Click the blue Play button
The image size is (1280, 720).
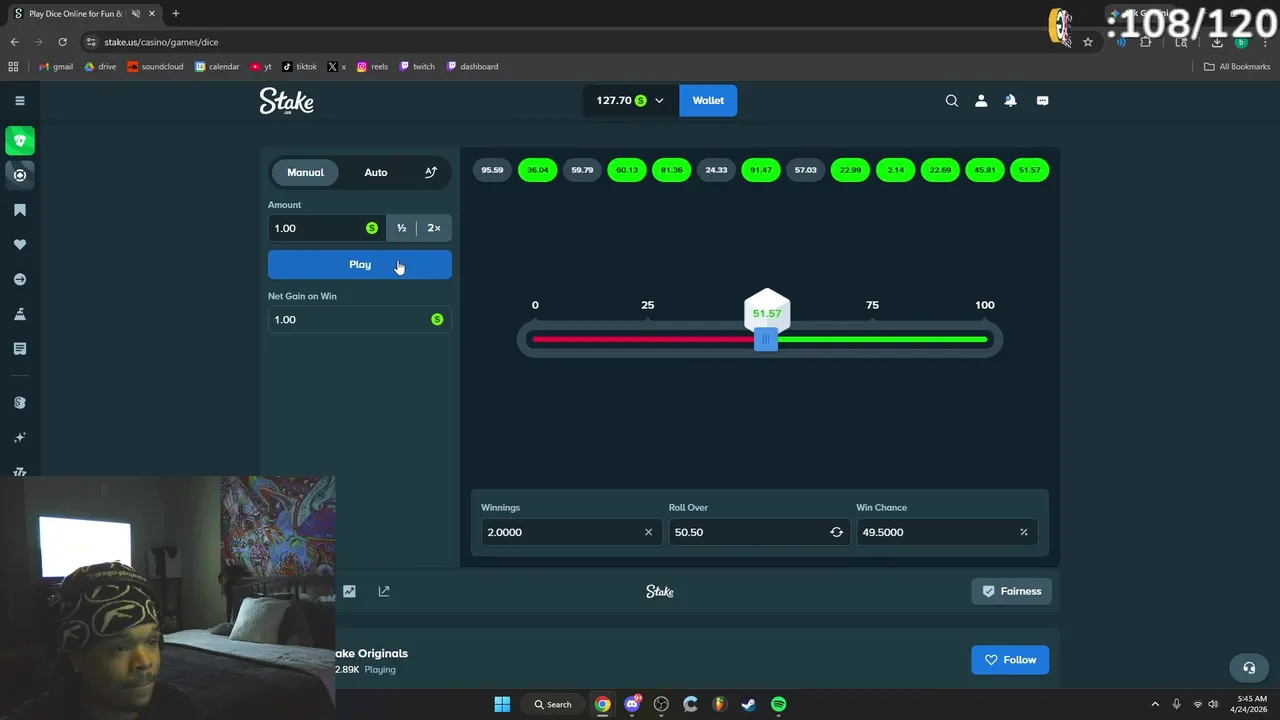click(x=360, y=264)
